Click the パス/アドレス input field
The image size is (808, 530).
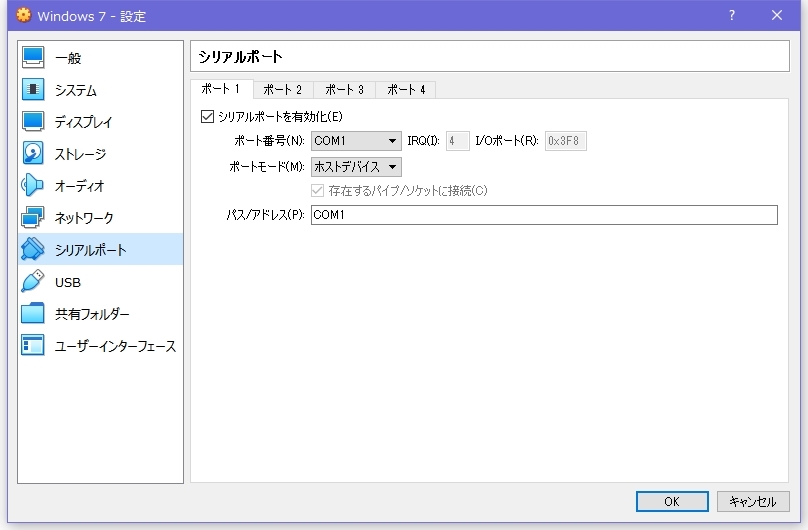(543, 215)
